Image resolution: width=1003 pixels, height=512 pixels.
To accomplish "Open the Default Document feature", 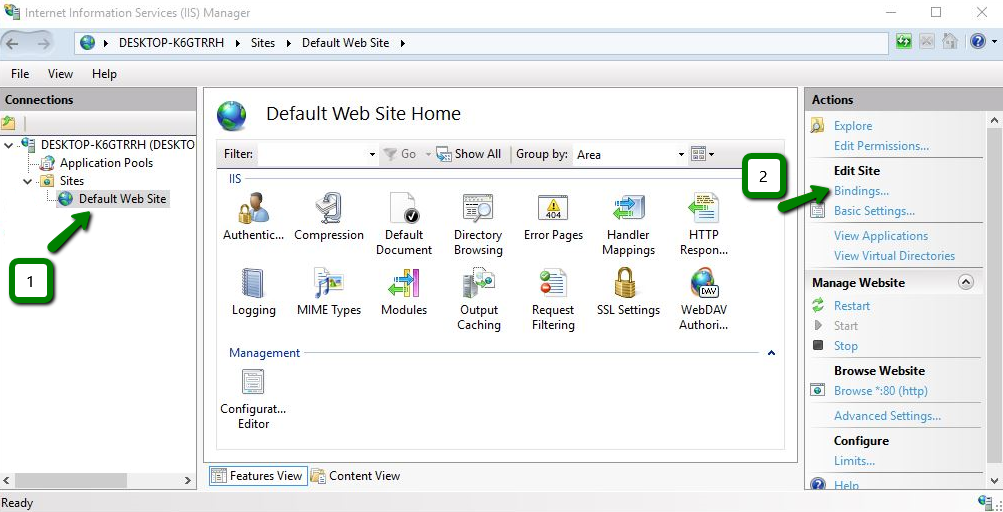I will (403, 210).
